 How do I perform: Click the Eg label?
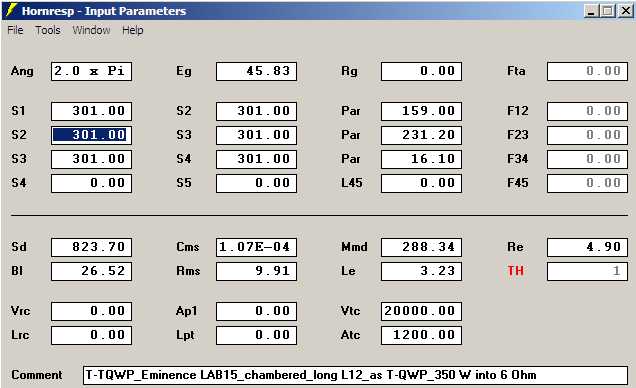184,71
